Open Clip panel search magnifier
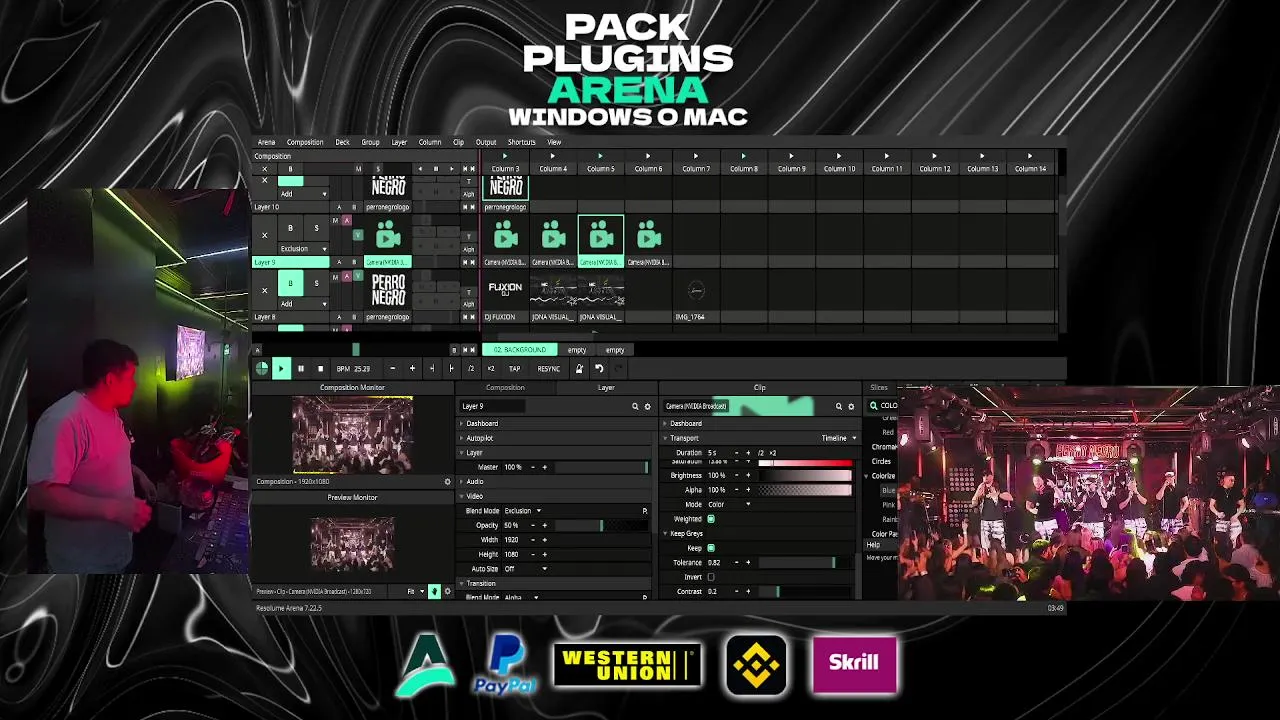 click(x=839, y=406)
